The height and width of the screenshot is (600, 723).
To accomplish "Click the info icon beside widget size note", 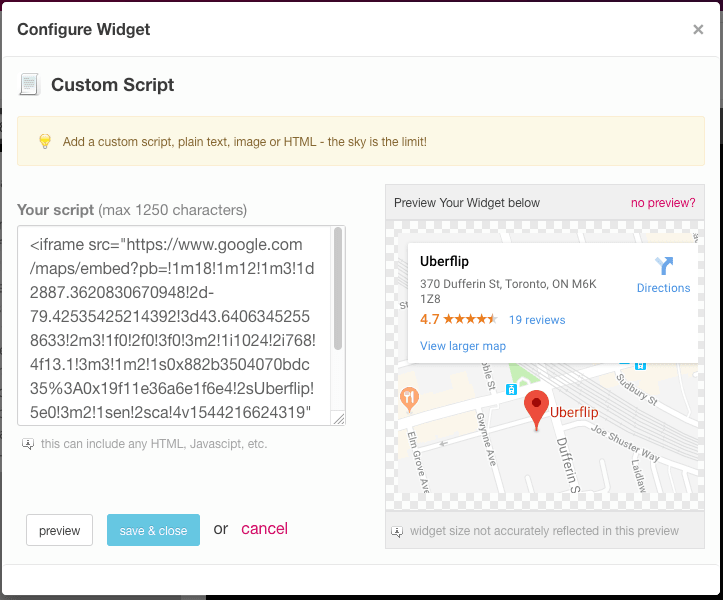I will (397, 531).
